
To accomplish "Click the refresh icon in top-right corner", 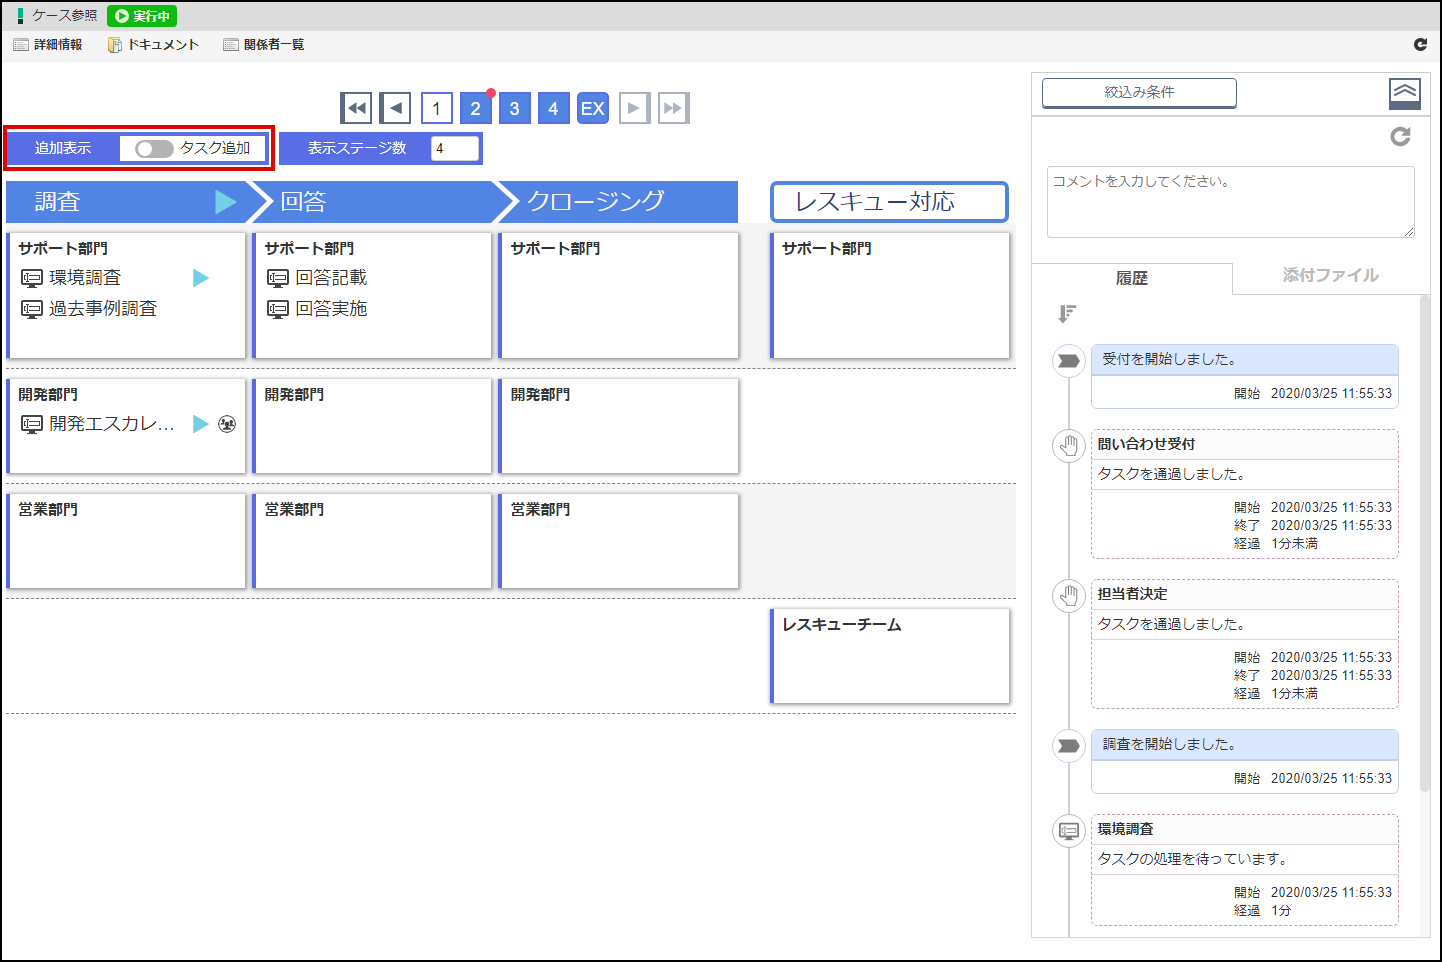I will [x=1420, y=44].
